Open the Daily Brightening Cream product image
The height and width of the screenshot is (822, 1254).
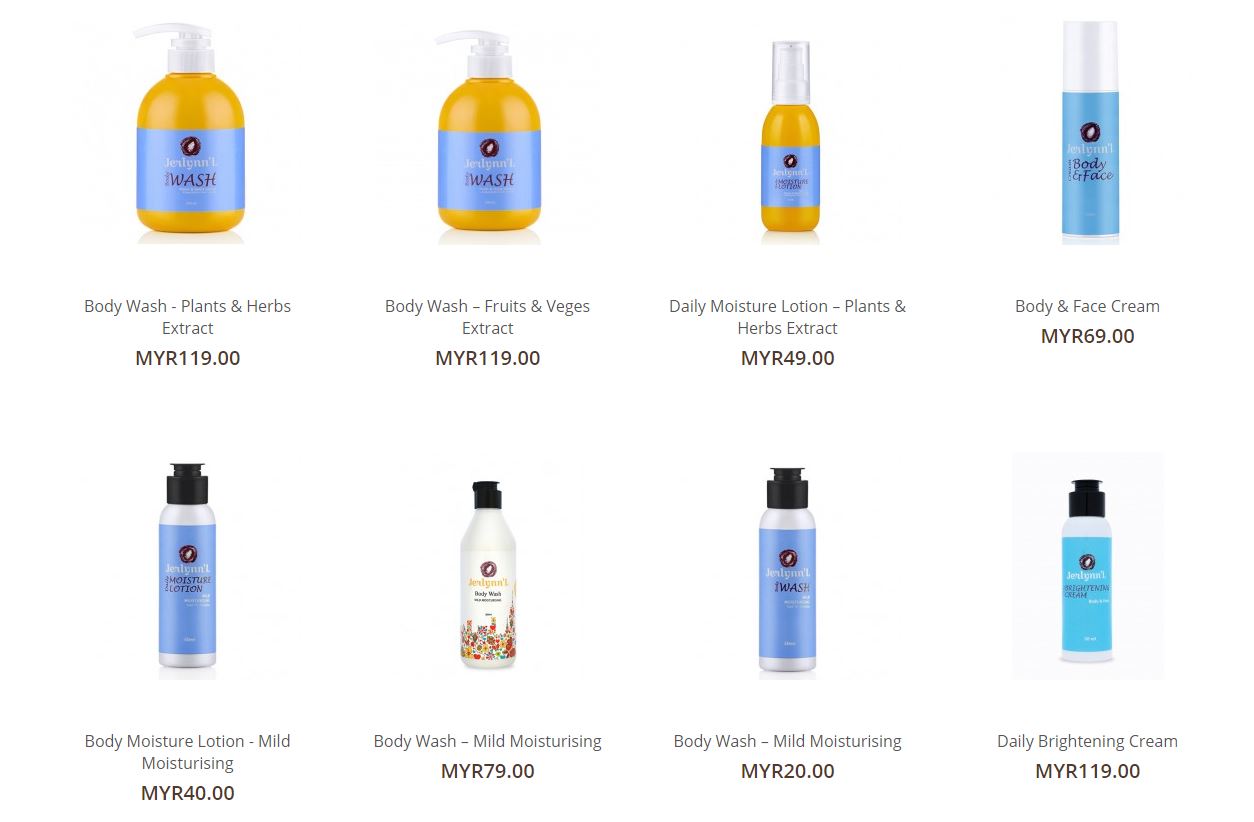pos(1088,566)
